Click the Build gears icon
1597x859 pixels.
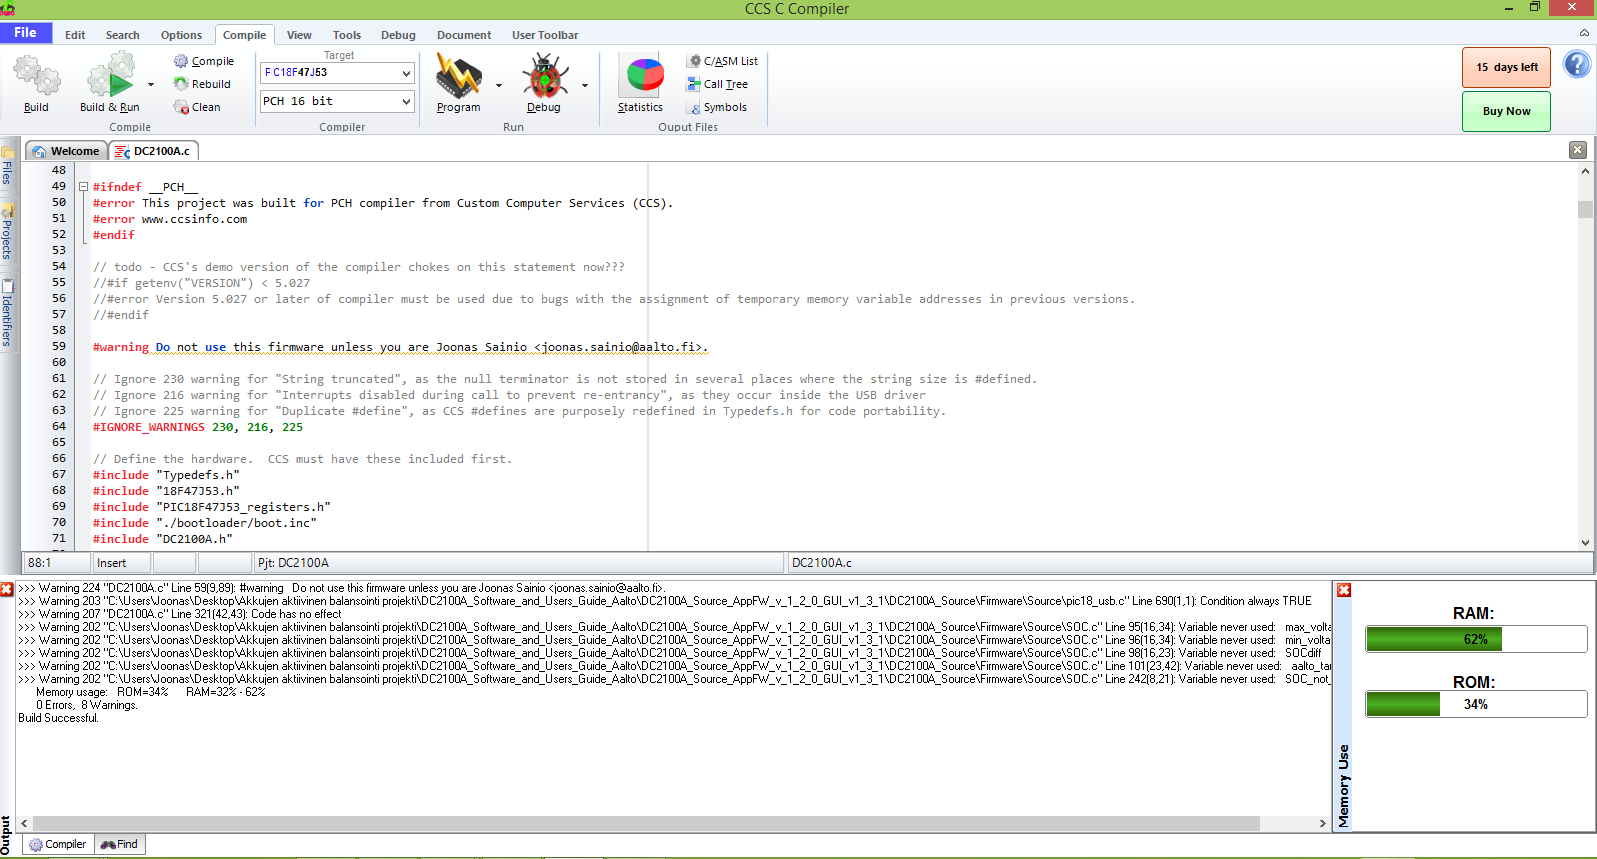pyautogui.click(x=36, y=76)
